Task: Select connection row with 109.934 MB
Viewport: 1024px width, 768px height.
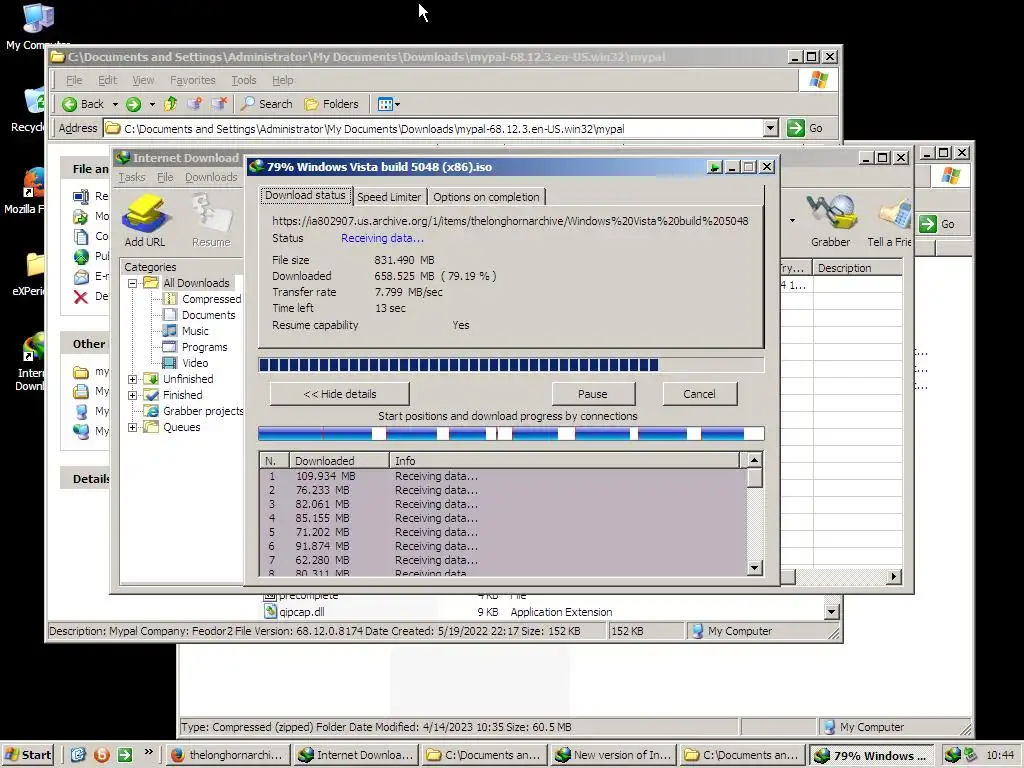Action: 503,476
